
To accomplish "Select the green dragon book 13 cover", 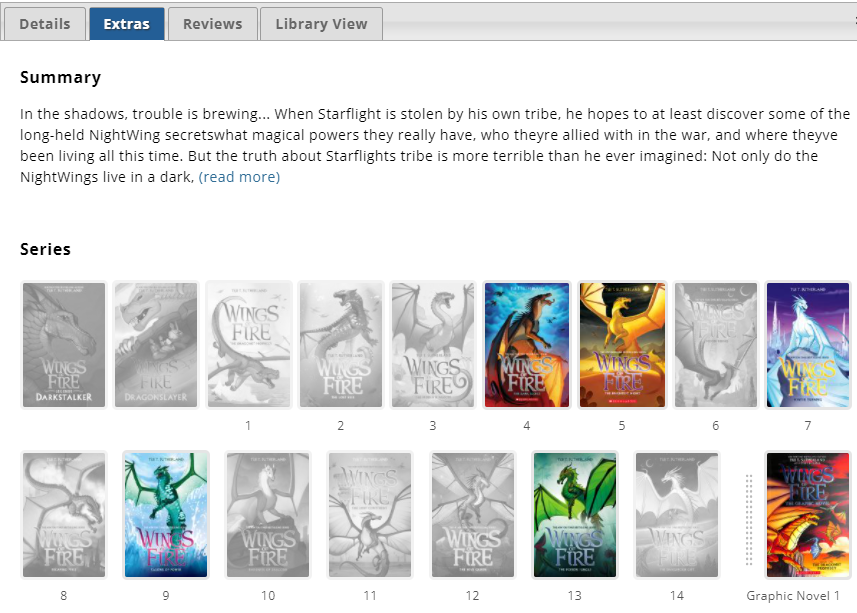I will pyautogui.click(x=574, y=515).
